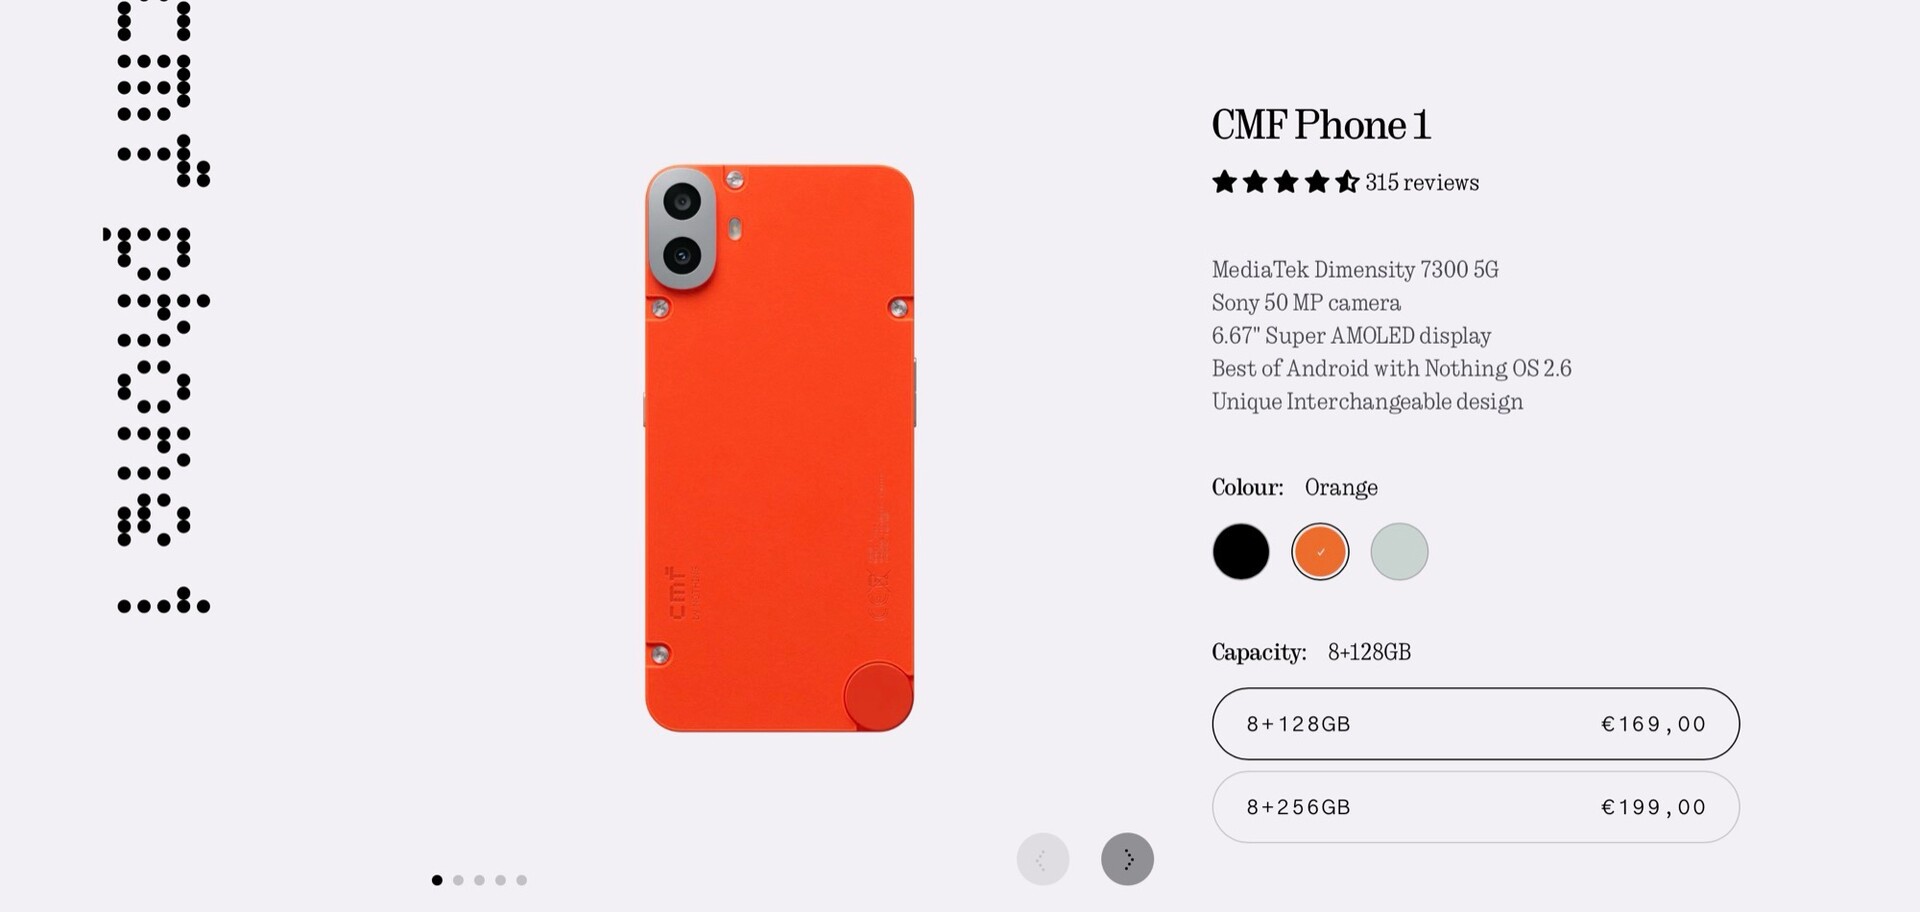
Task: Click the Unique Interchangeable design text
Action: [1367, 402]
